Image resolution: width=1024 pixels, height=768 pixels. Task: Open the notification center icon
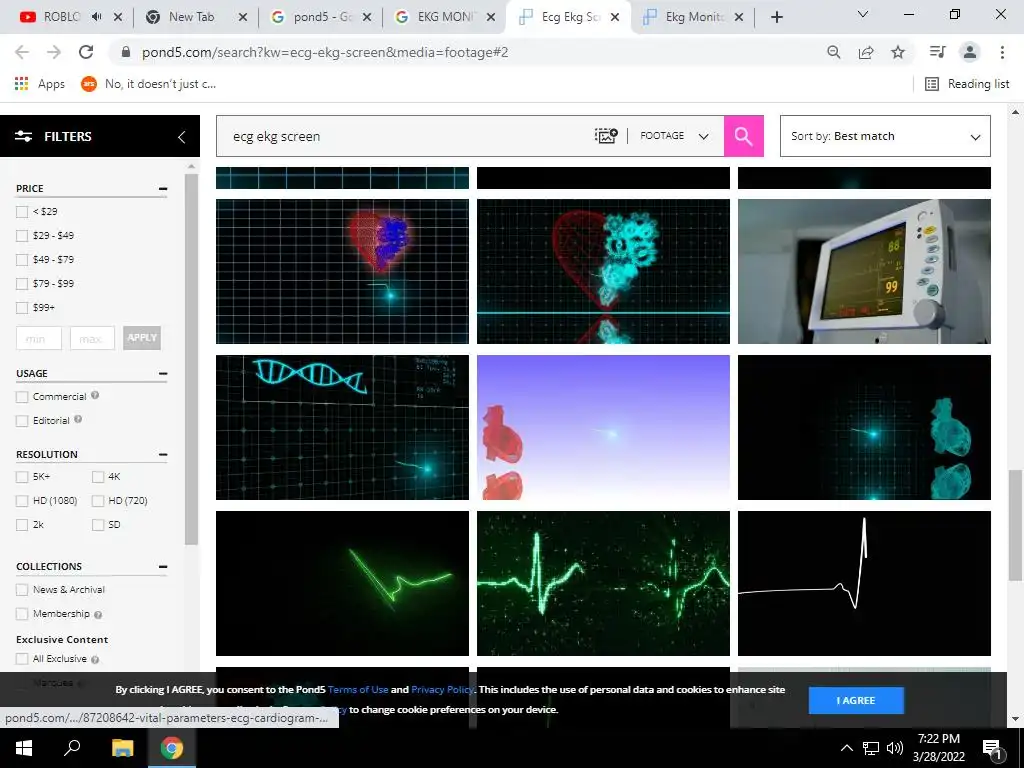click(992, 749)
